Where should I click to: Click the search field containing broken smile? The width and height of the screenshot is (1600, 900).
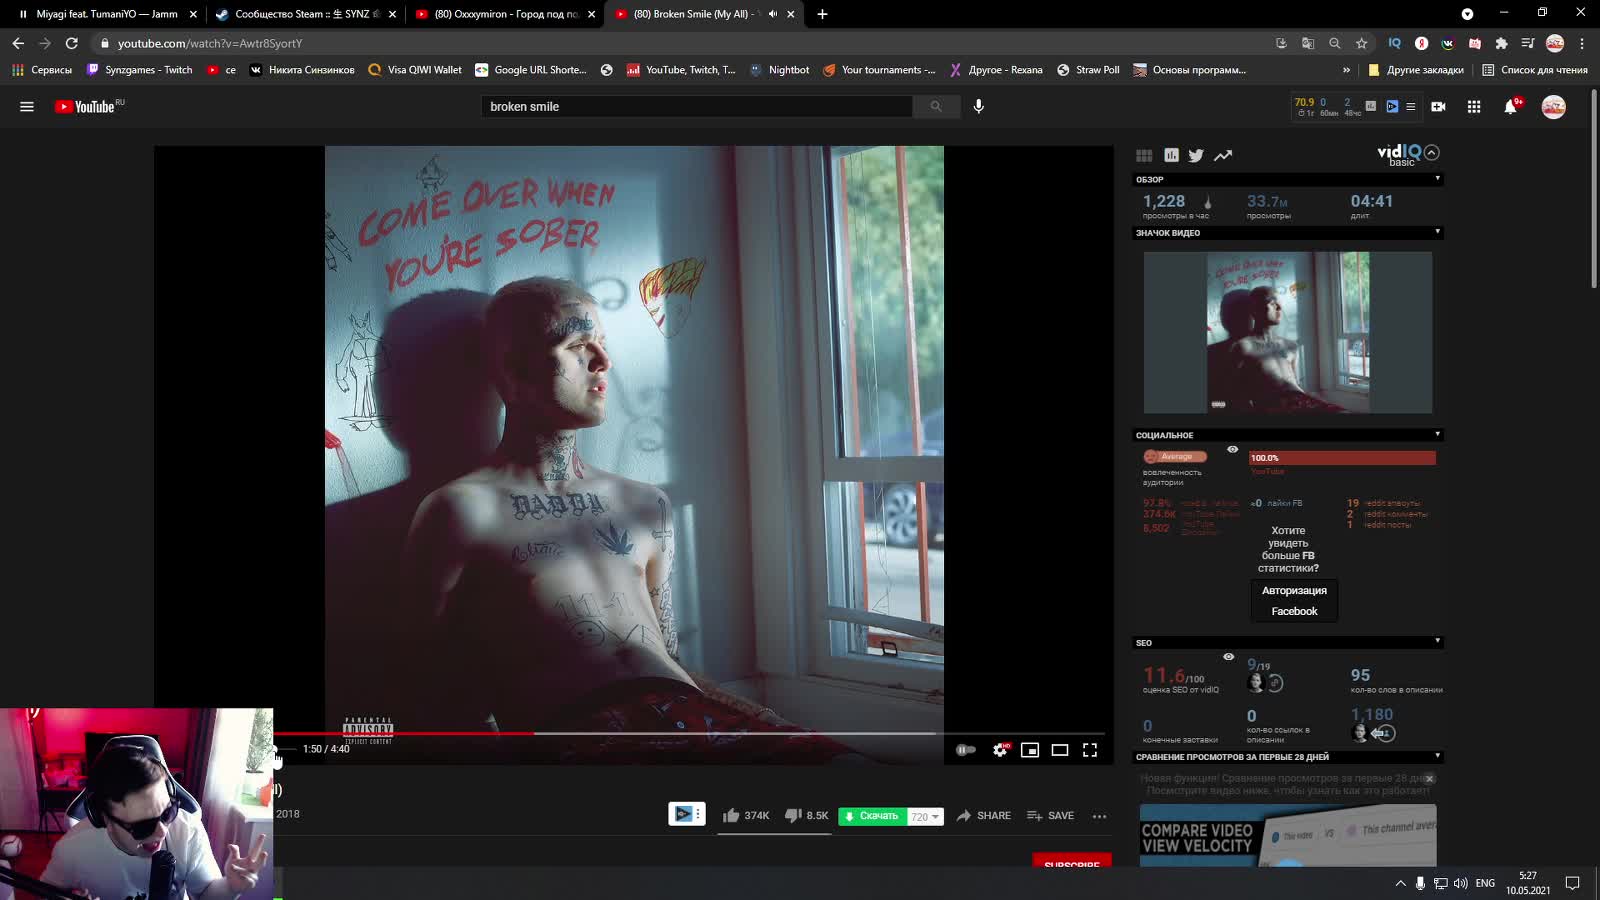click(697, 106)
